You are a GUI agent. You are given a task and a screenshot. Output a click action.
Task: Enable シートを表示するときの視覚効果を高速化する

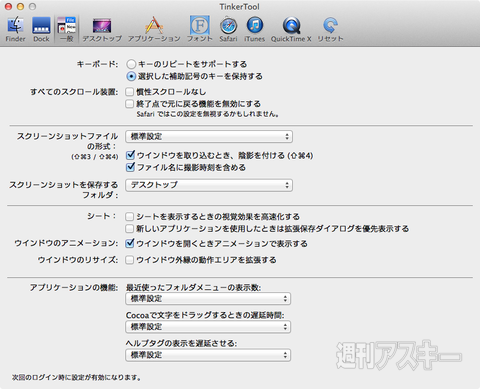pos(130,217)
